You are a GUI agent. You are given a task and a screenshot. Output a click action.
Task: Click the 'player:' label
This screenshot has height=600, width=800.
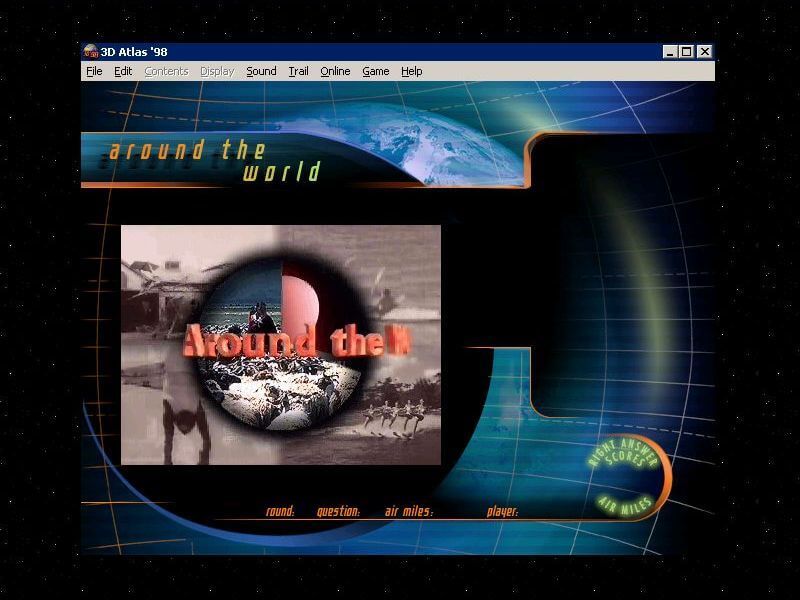503,511
